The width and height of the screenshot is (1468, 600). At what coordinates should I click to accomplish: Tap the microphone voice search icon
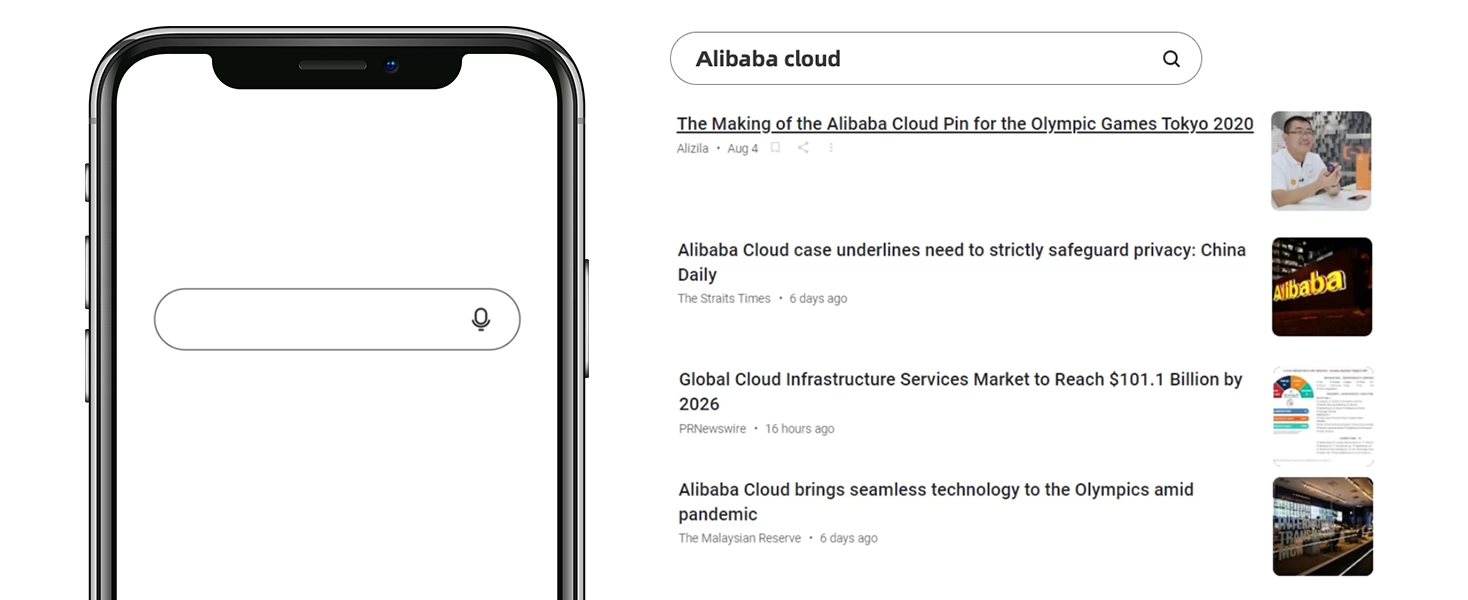point(481,319)
